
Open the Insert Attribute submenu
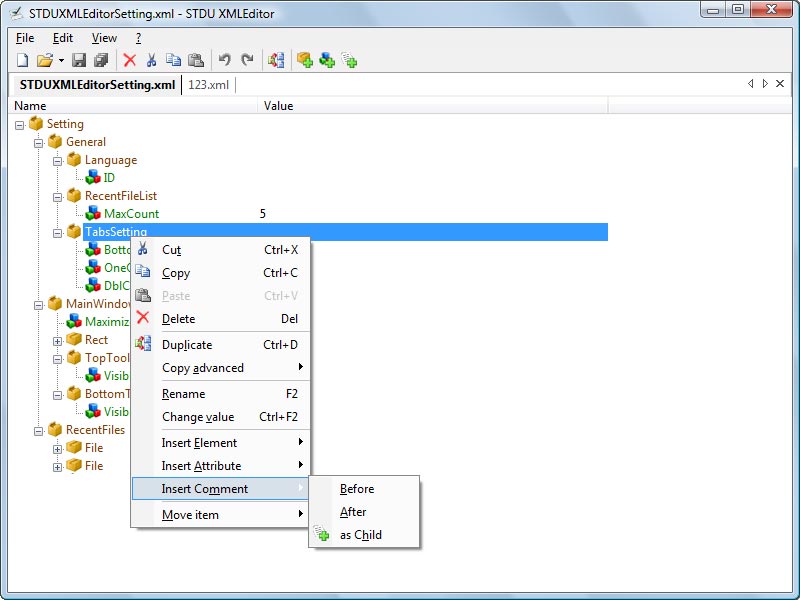pyautogui.click(x=221, y=466)
